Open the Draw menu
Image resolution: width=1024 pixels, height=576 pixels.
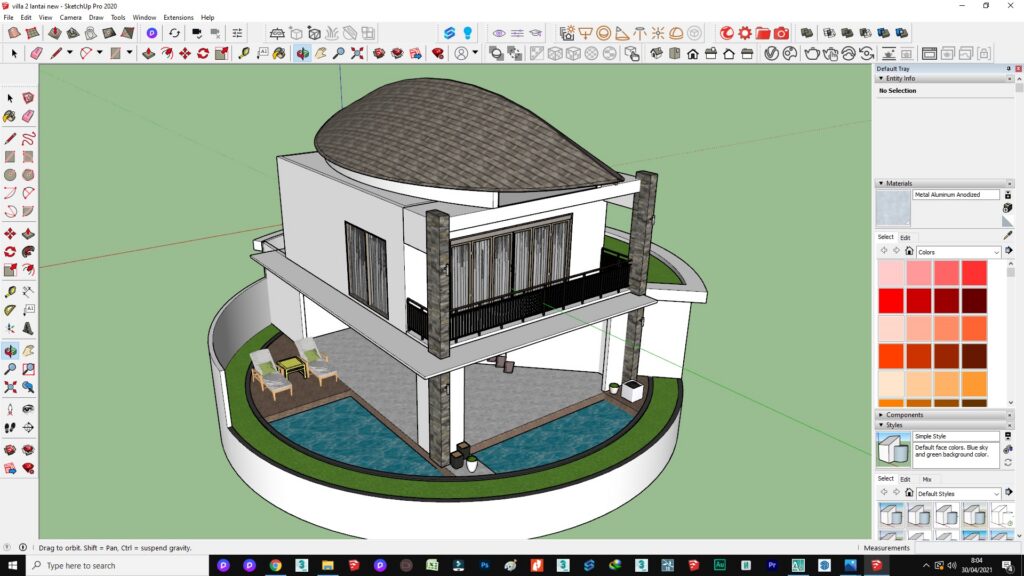click(96, 18)
